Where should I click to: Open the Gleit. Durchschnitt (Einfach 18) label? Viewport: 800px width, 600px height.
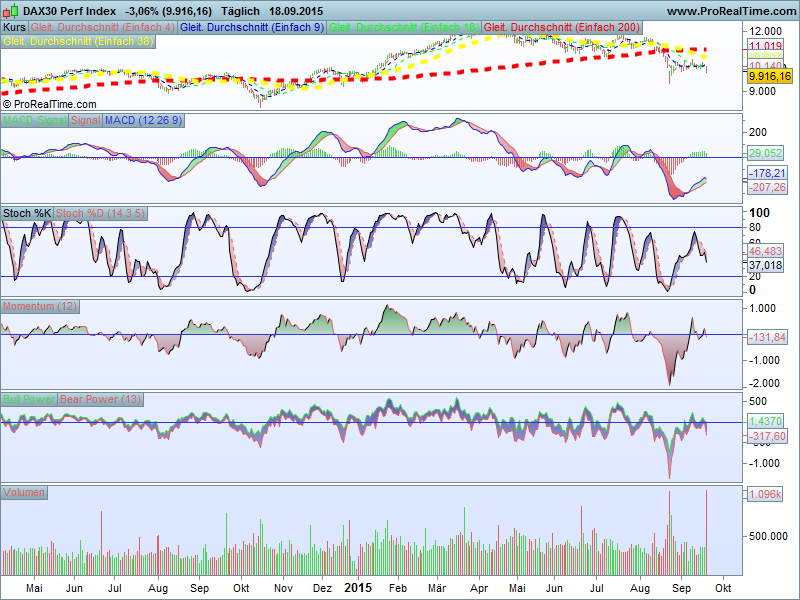point(404,27)
